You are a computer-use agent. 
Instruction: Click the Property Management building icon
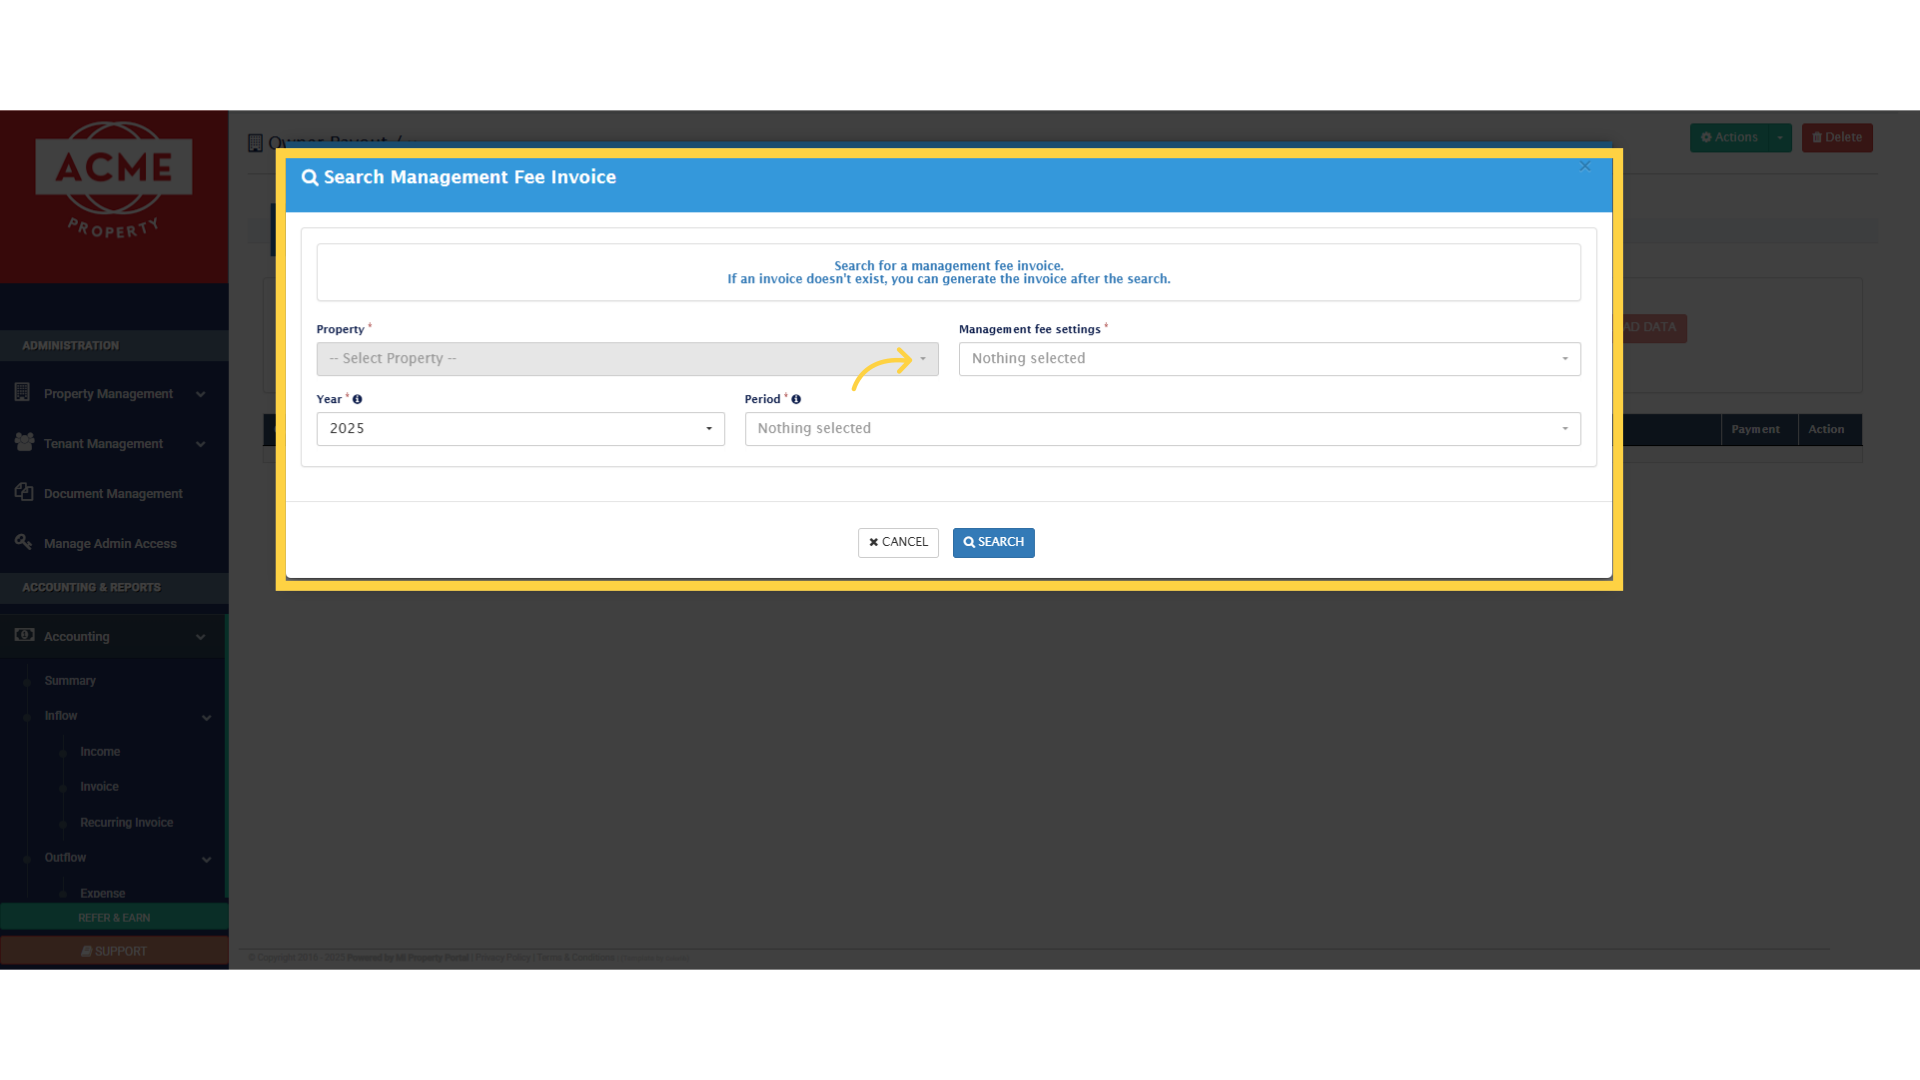[x=22, y=393]
